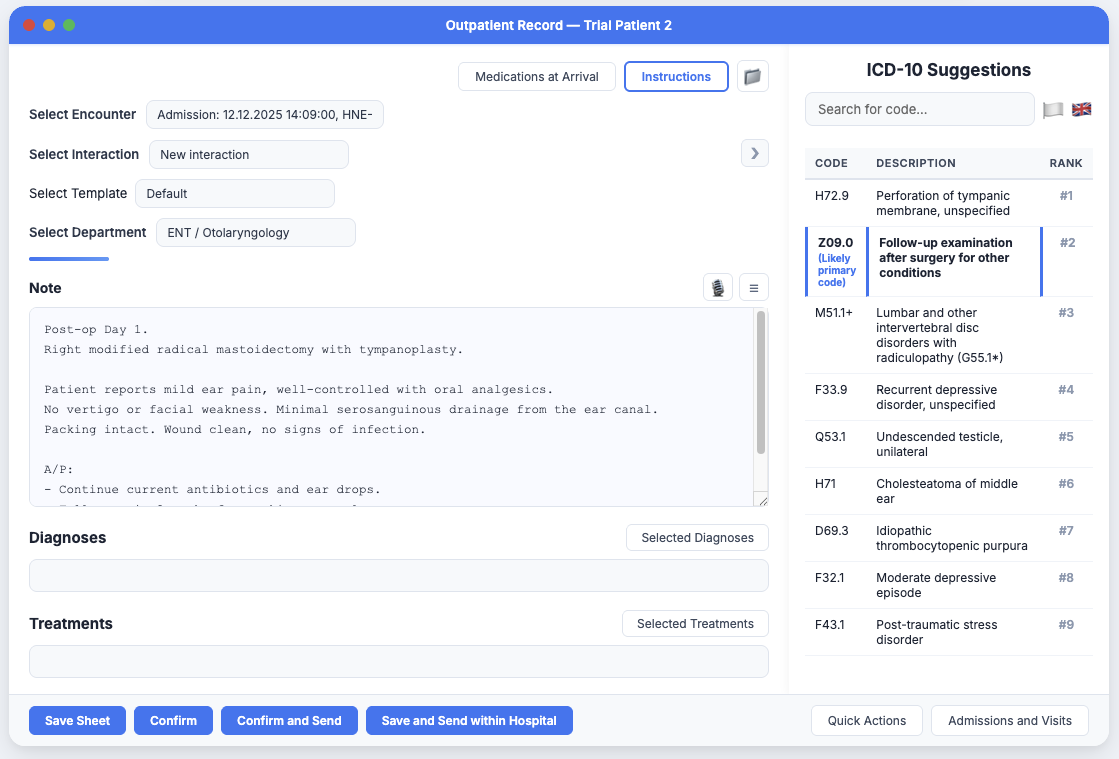
Task: Open the Select Template dropdown
Action: [x=234, y=193]
